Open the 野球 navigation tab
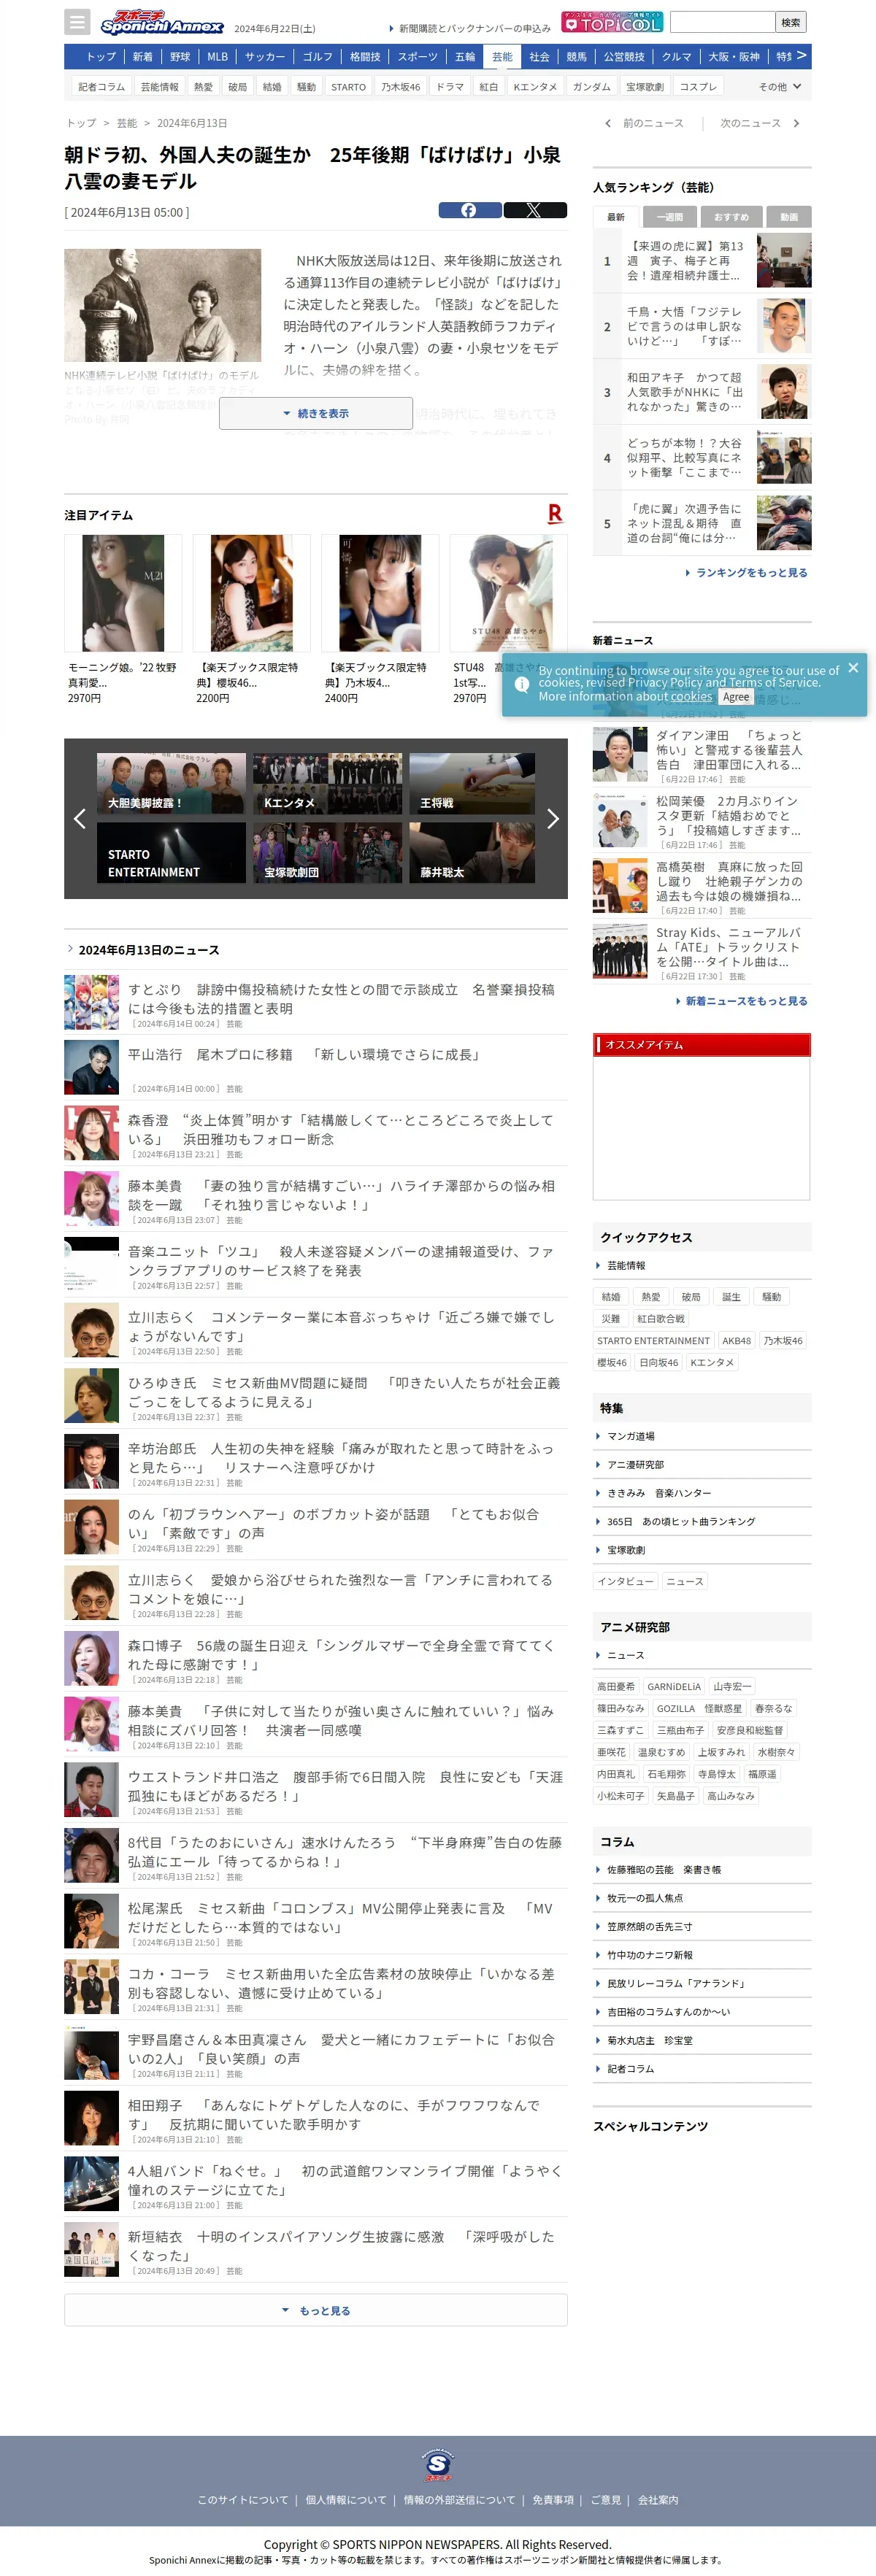Image resolution: width=876 pixels, height=2576 pixels. pyautogui.click(x=180, y=57)
